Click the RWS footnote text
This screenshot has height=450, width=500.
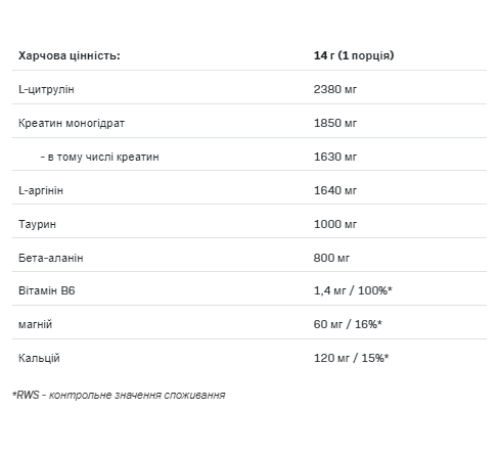tap(119, 395)
